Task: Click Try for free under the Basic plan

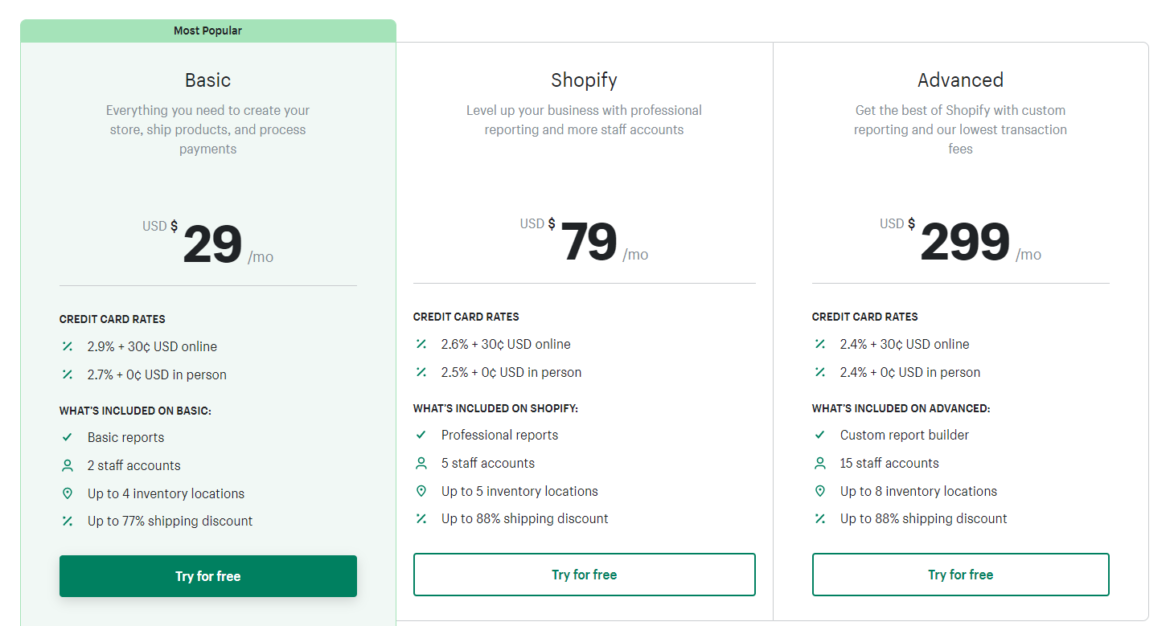Action: click(207, 576)
